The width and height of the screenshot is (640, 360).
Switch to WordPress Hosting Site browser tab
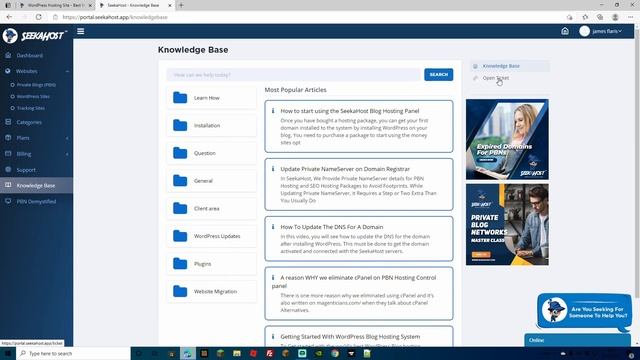tap(56, 5)
